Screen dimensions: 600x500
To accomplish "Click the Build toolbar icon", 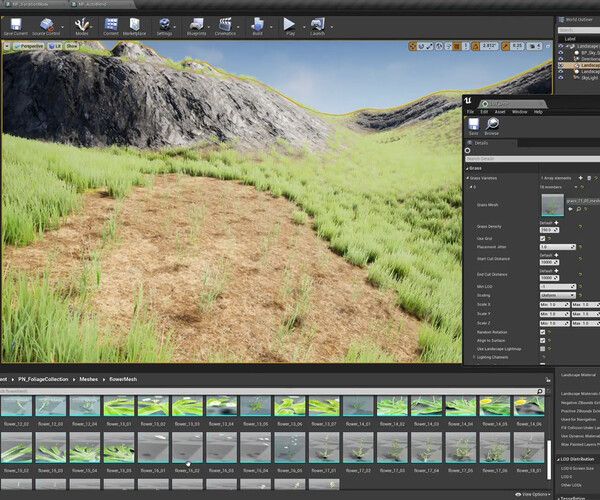I will (x=259, y=25).
